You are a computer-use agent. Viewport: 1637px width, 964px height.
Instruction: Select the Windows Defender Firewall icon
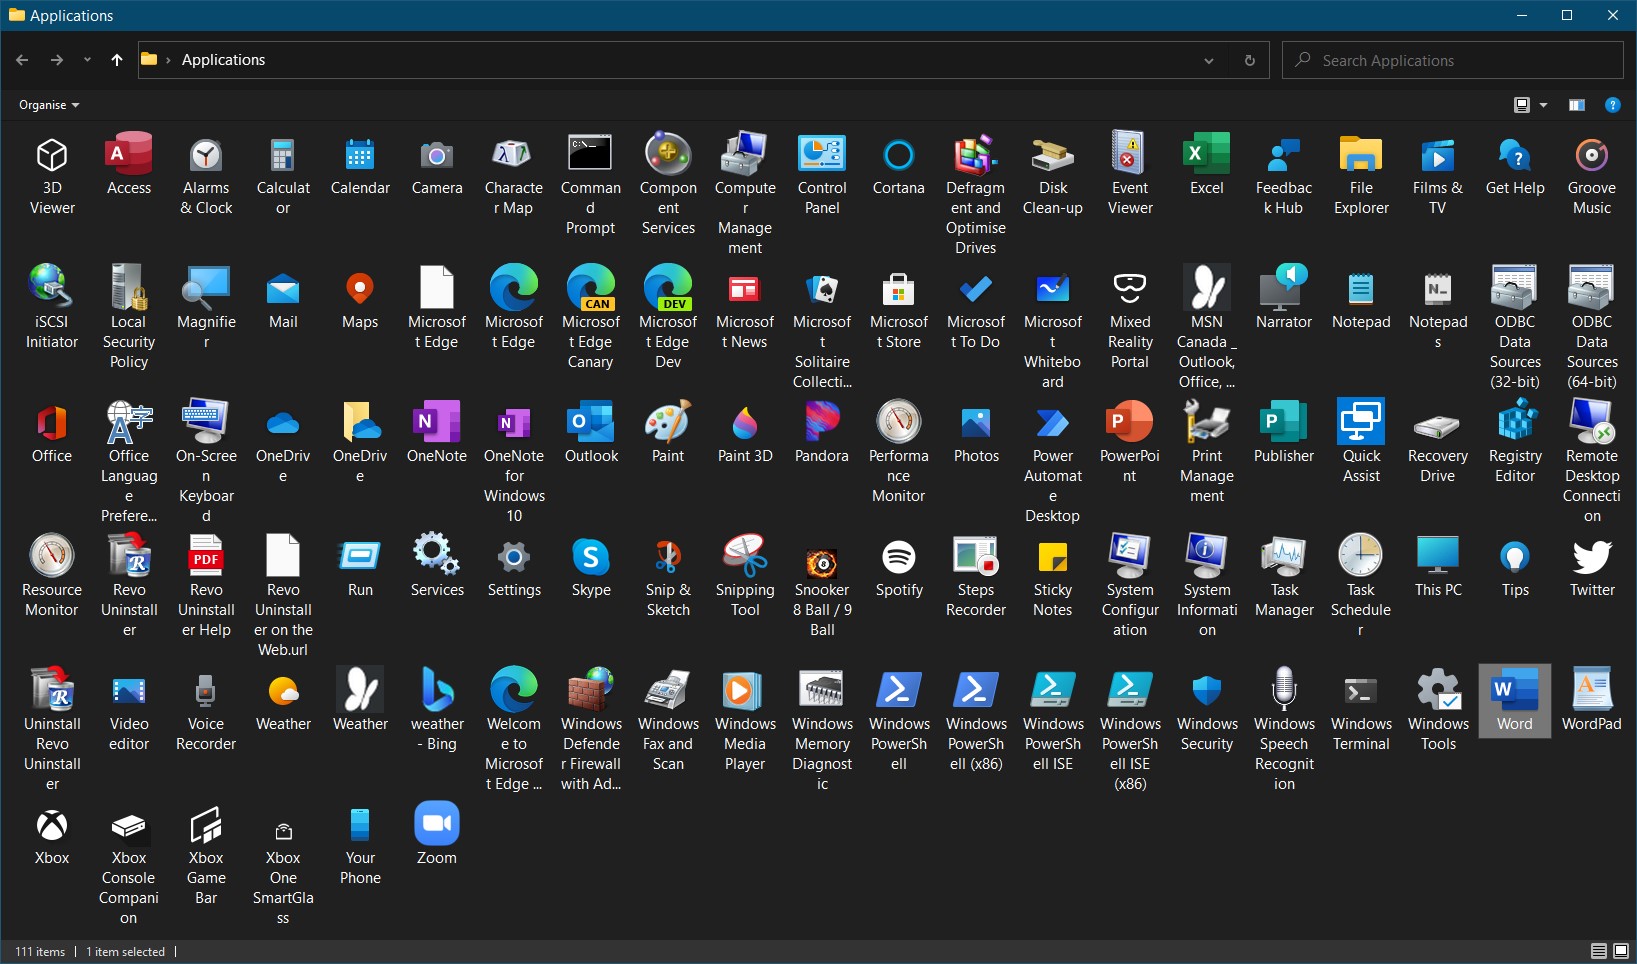[590, 691]
